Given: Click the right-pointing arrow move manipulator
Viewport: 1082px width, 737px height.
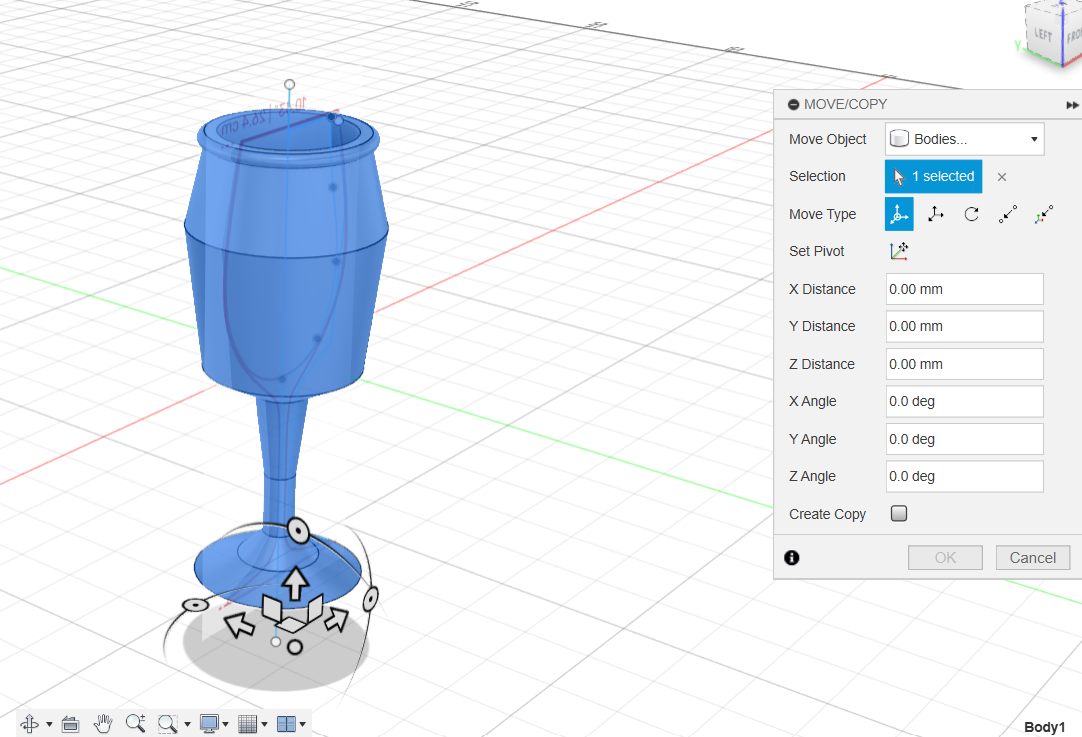Looking at the screenshot, I should click(x=337, y=618).
